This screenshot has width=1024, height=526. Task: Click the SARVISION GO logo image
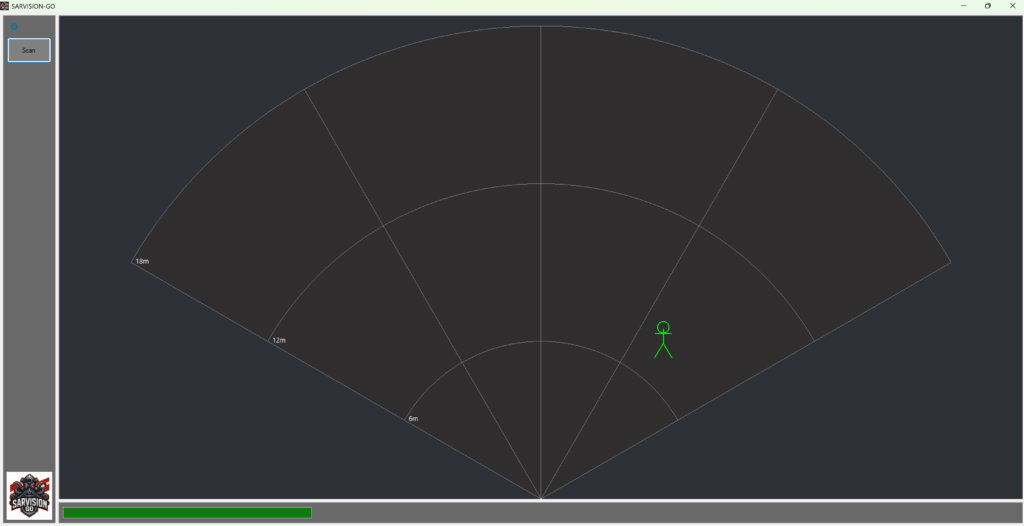coord(29,495)
